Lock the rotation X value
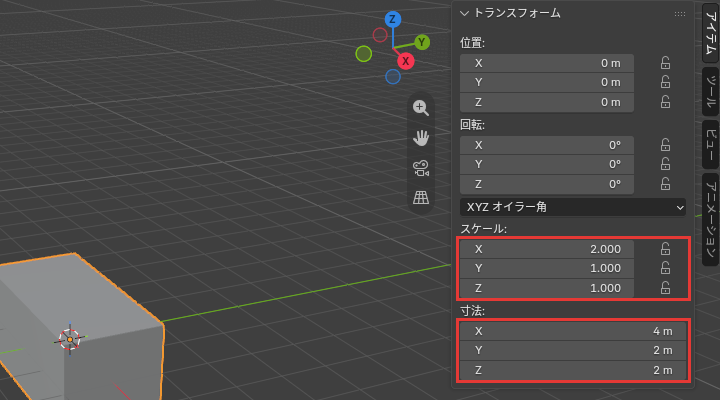The height and width of the screenshot is (400, 720). 665,145
